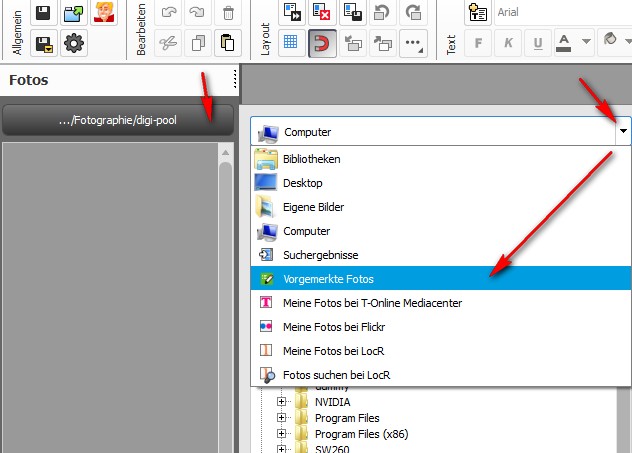The width and height of the screenshot is (632, 453).
Task: Click the paint bucket fill color icon
Action: 610,39
